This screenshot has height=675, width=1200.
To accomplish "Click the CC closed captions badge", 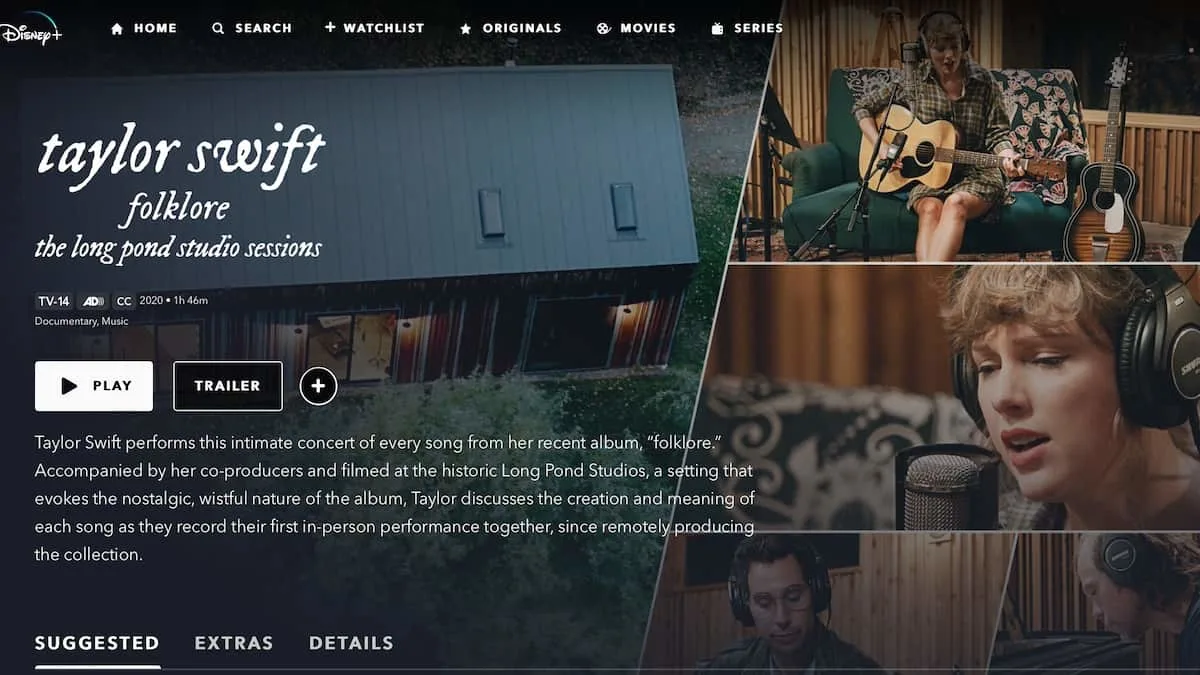I will pos(124,301).
